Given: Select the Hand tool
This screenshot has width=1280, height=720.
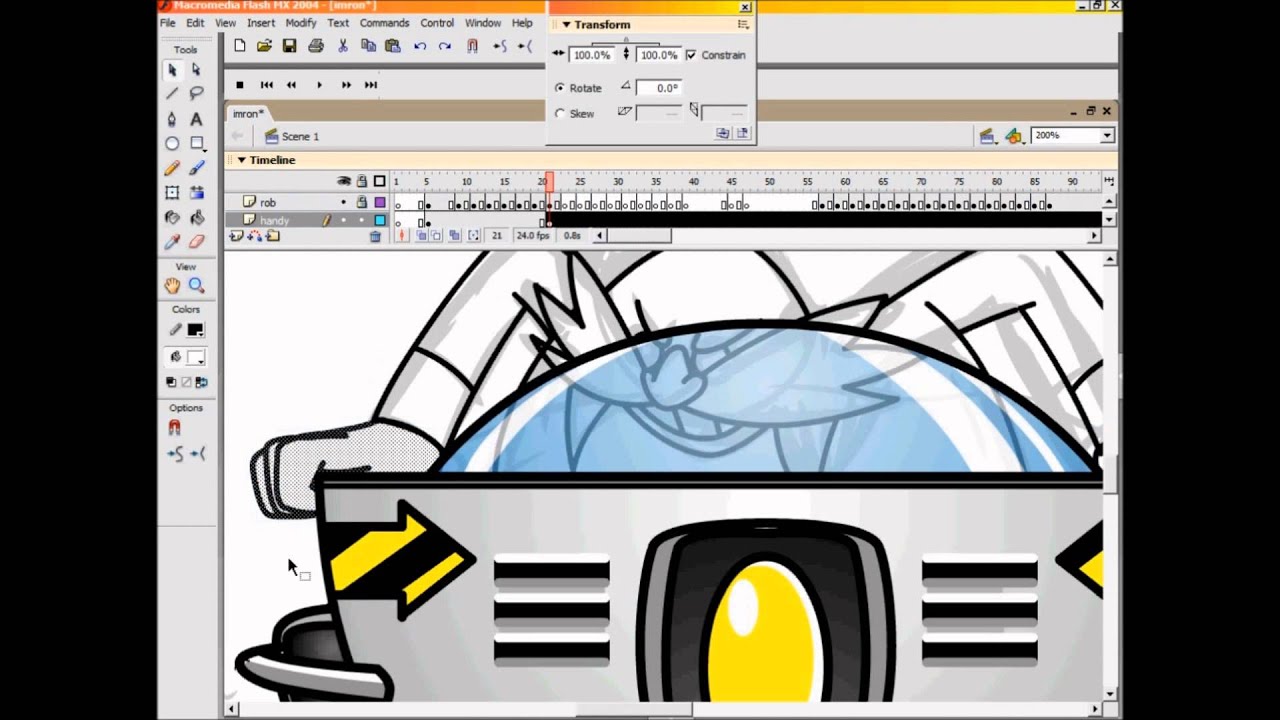Looking at the screenshot, I should coord(172,286).
